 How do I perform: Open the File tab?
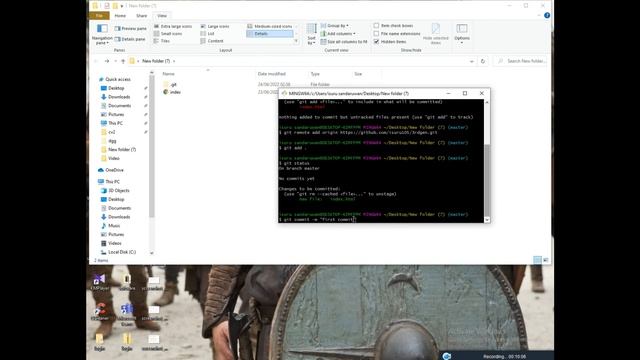99,16
